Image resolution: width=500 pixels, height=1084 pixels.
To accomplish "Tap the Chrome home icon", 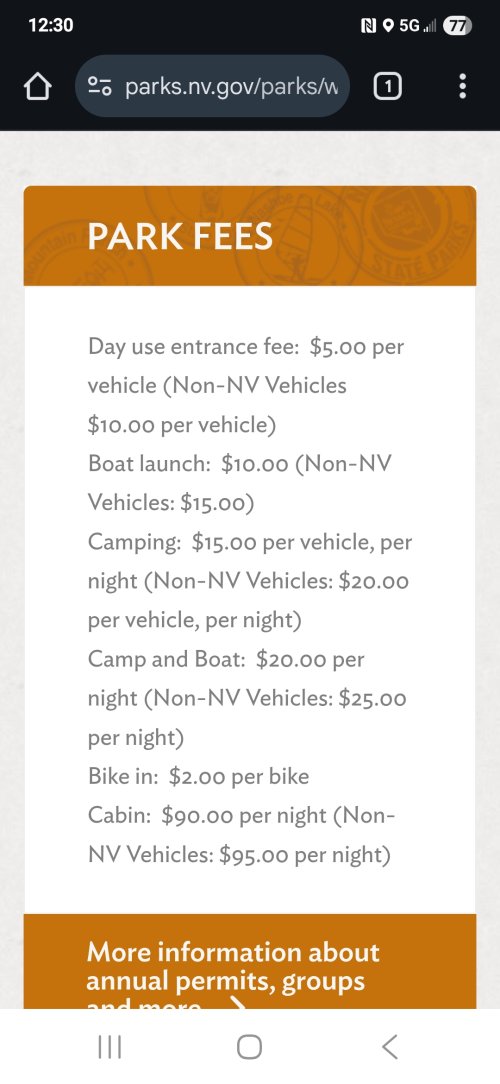I will click(38, 86).
